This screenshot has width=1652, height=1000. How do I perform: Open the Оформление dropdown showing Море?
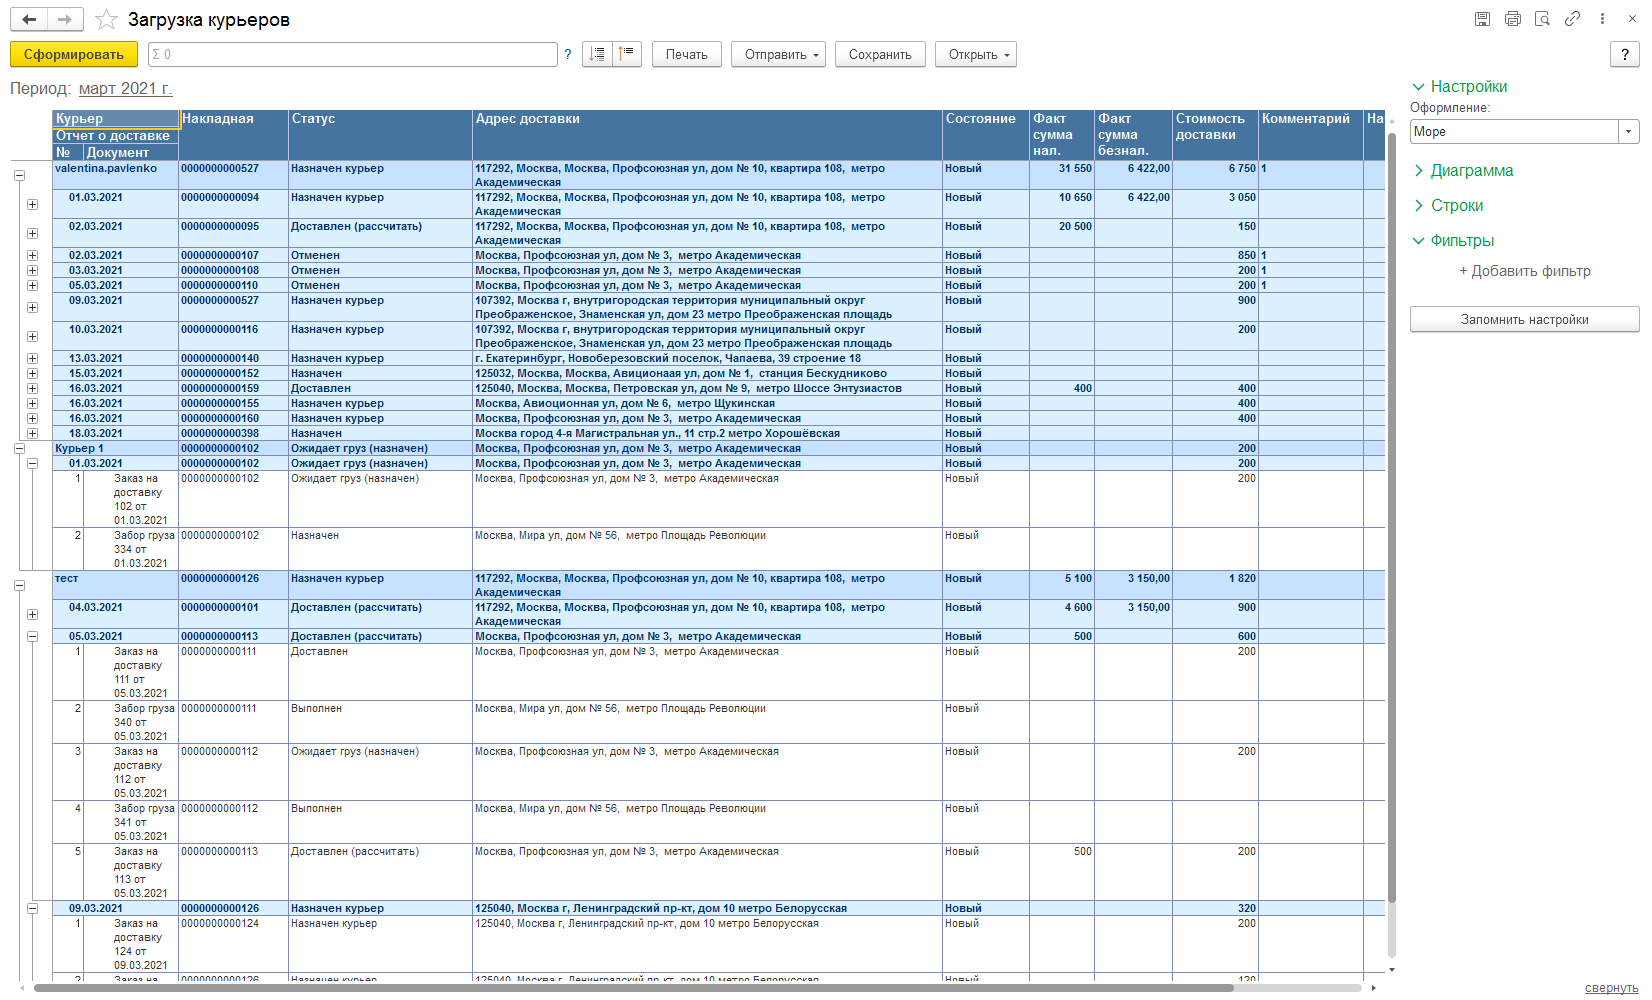(1628, 132)
